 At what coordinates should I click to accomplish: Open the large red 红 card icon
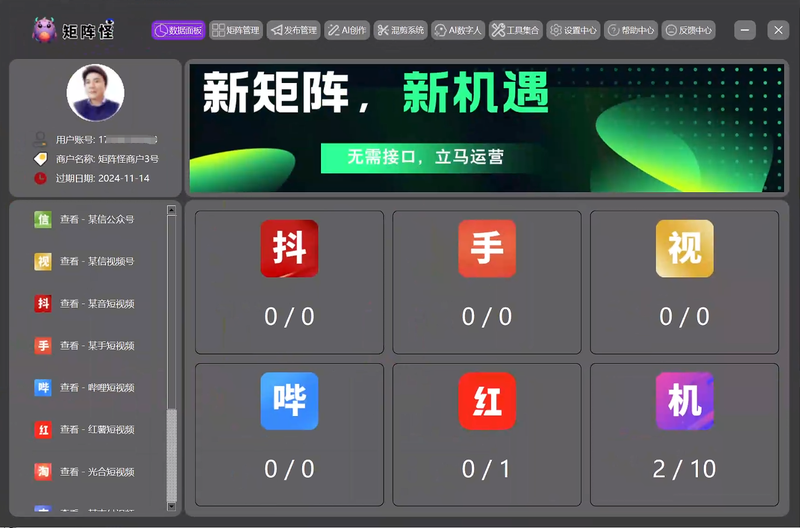click(x=487, y=401)
